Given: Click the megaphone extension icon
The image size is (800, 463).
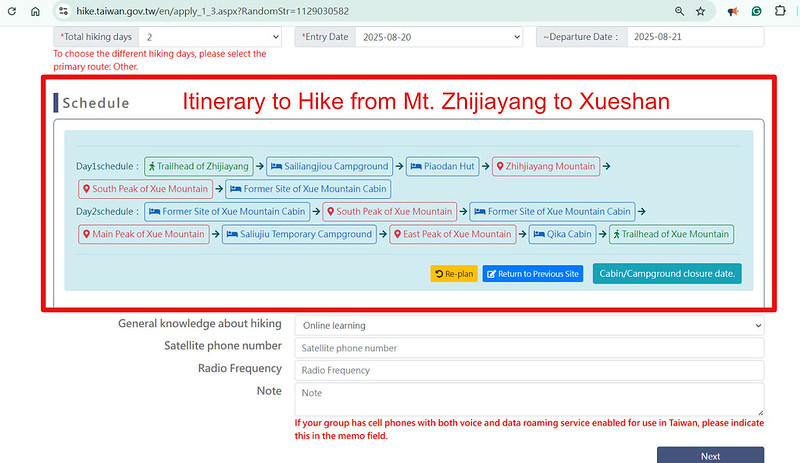Looking at the screenshot, I should coord(733,11).
